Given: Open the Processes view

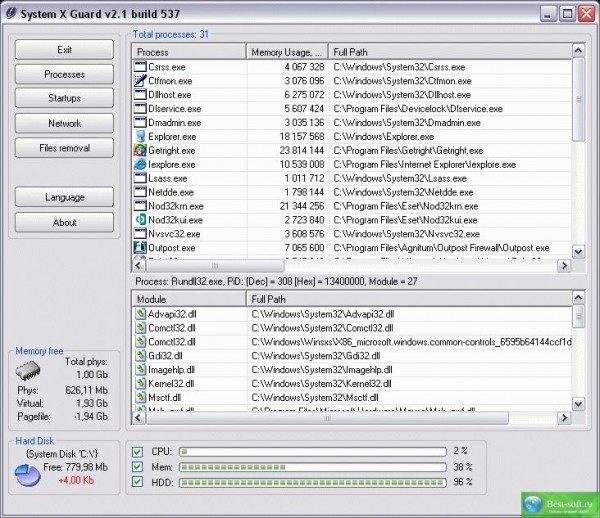Looking at the screenshot, I should [64, 74].
